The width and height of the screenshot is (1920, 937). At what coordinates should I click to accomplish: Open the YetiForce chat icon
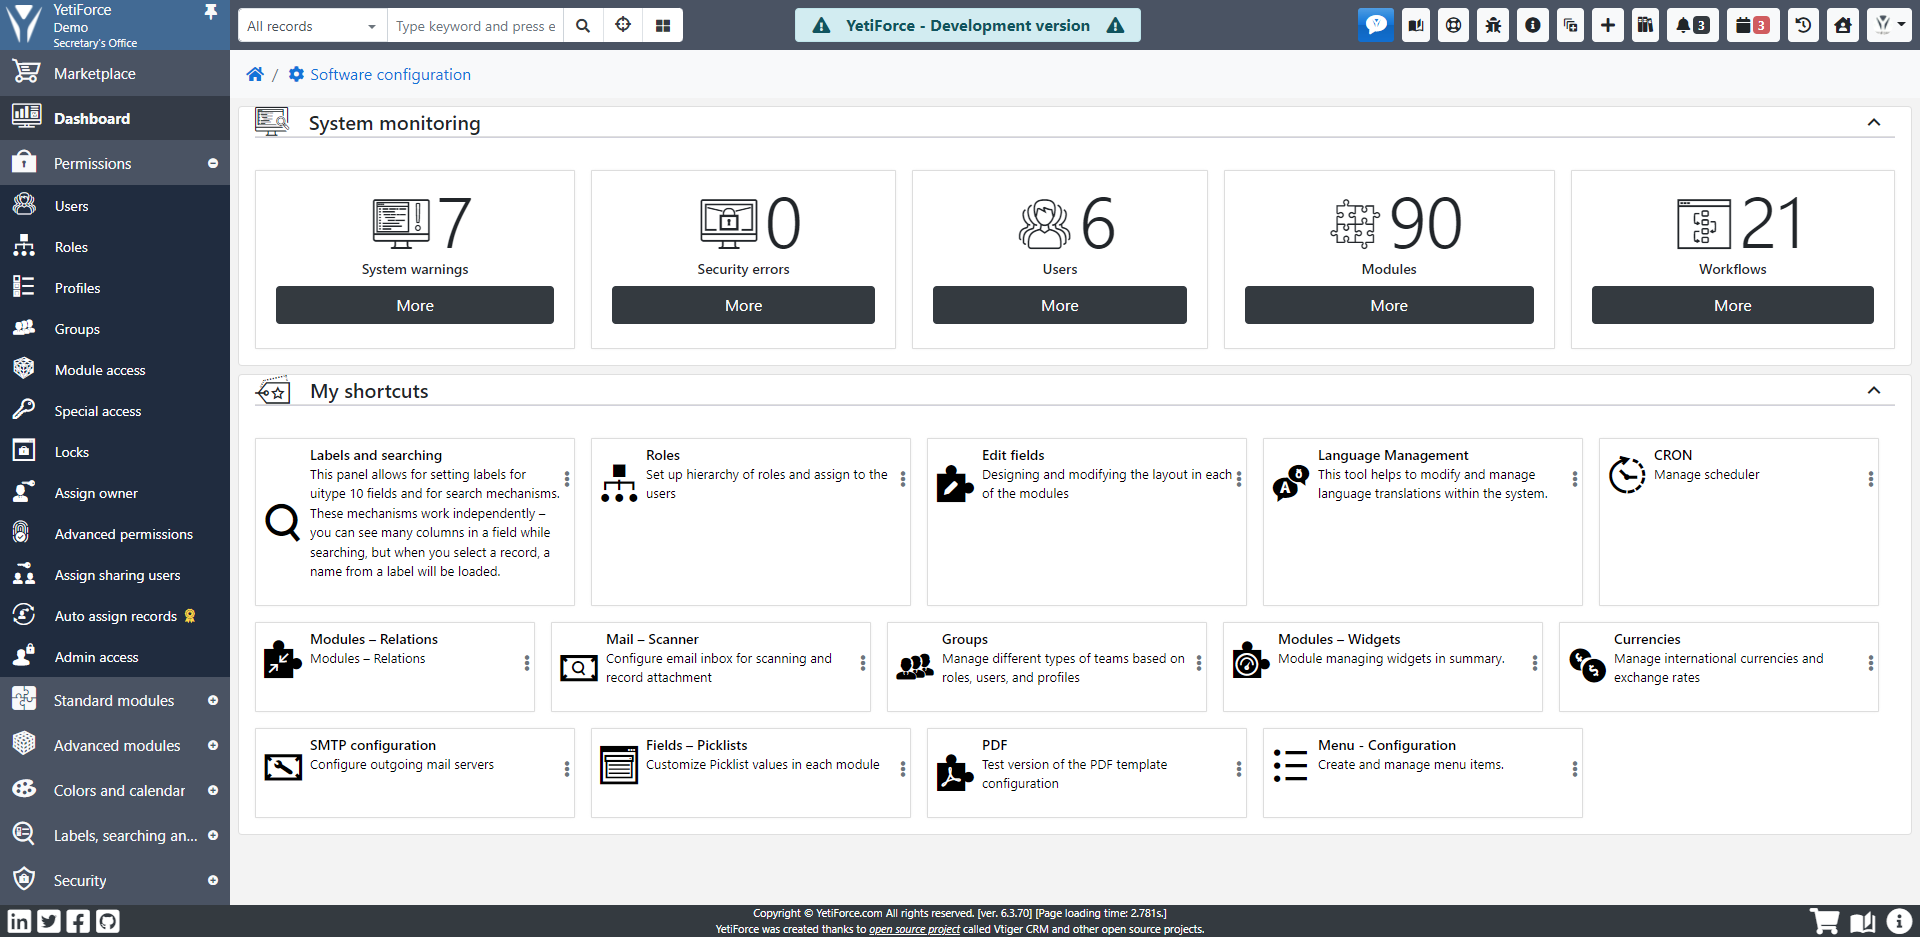pos(1376,25)
